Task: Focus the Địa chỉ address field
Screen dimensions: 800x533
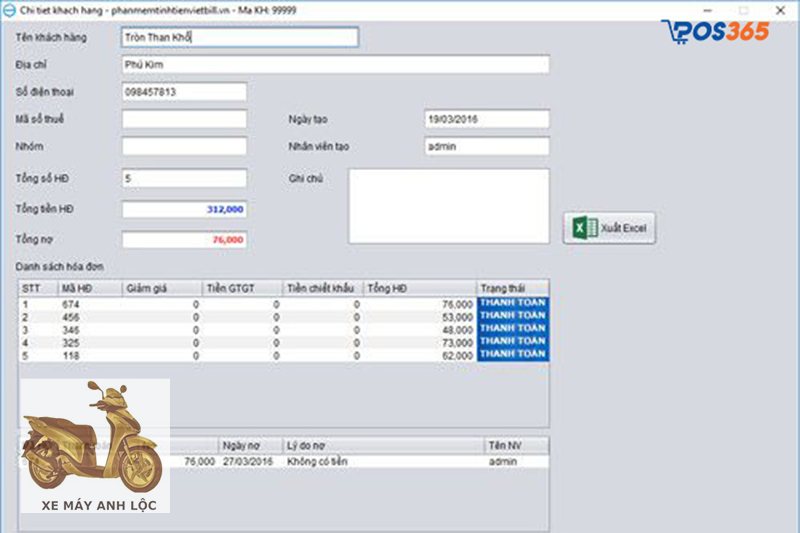Action: pyautogui.click(x=335, y=64)
